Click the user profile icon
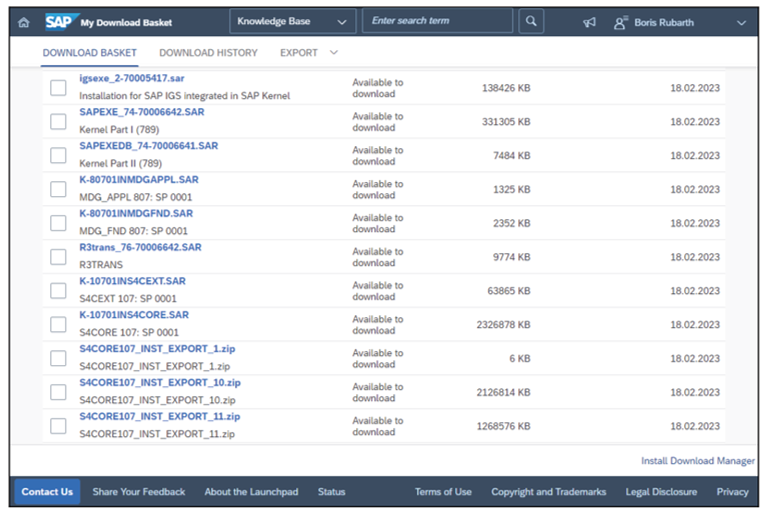 pos(620,22)
